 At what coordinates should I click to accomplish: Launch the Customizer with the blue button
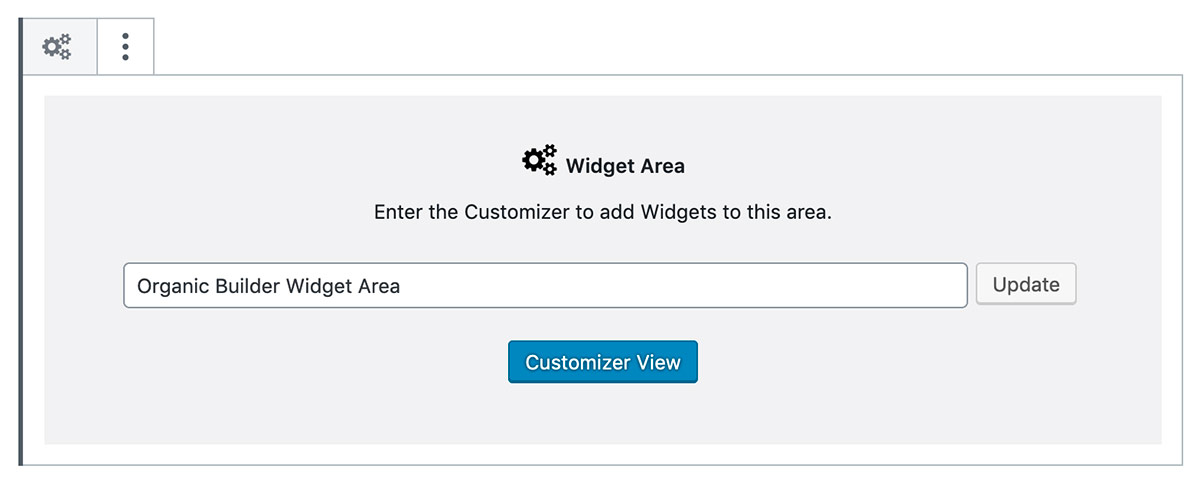pyautogui.click(x=603, y=362)
